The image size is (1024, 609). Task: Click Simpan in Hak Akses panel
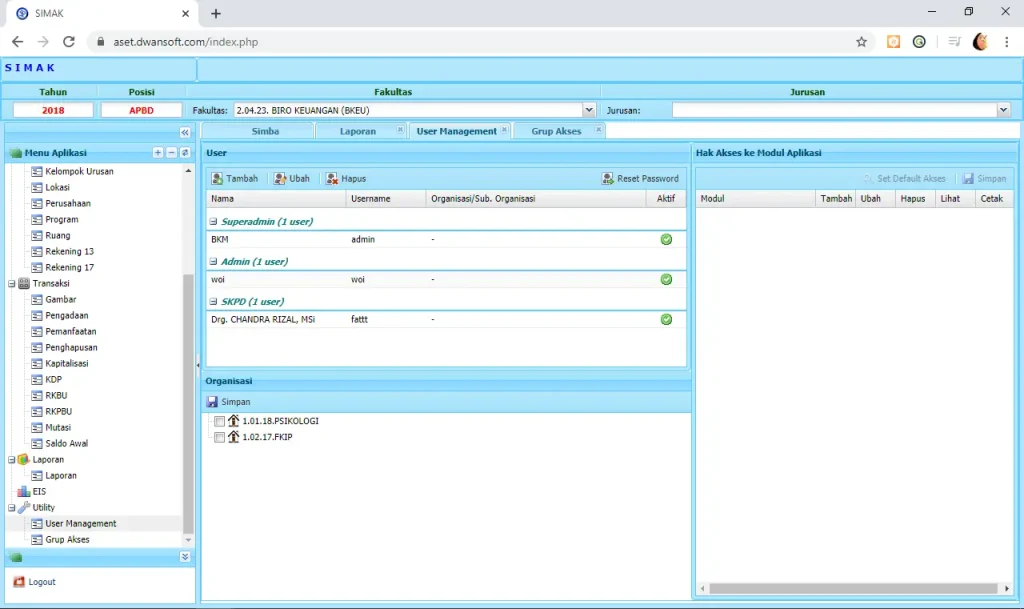pos(984,178)
